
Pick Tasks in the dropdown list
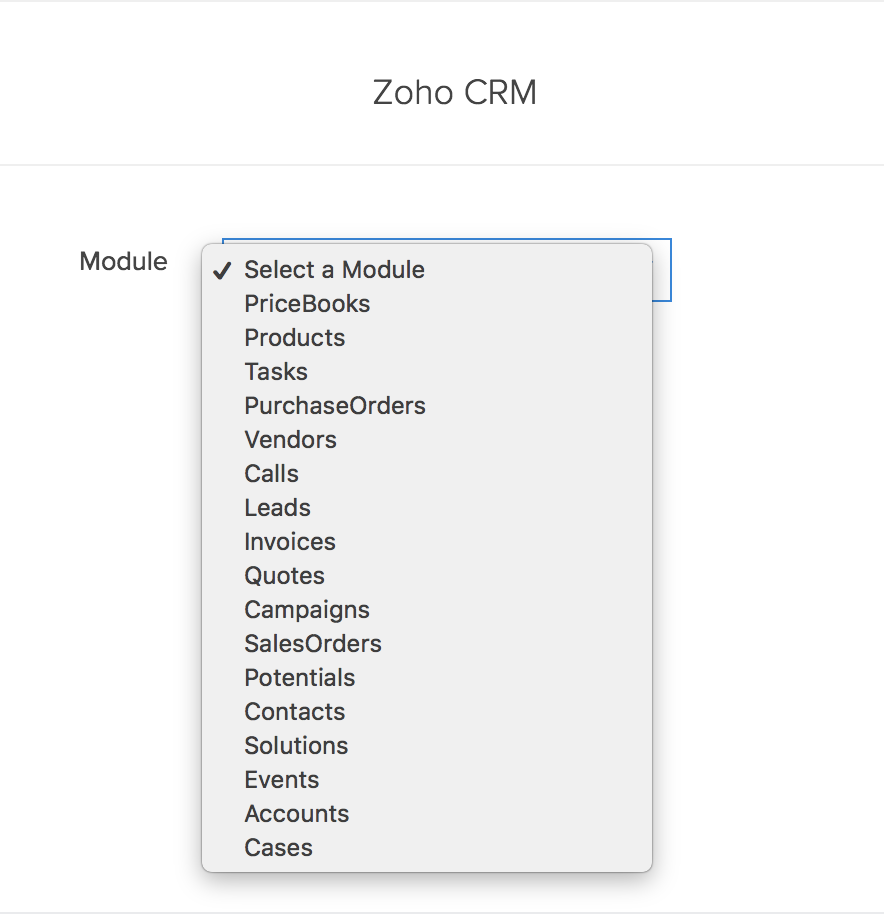point(276,372)
